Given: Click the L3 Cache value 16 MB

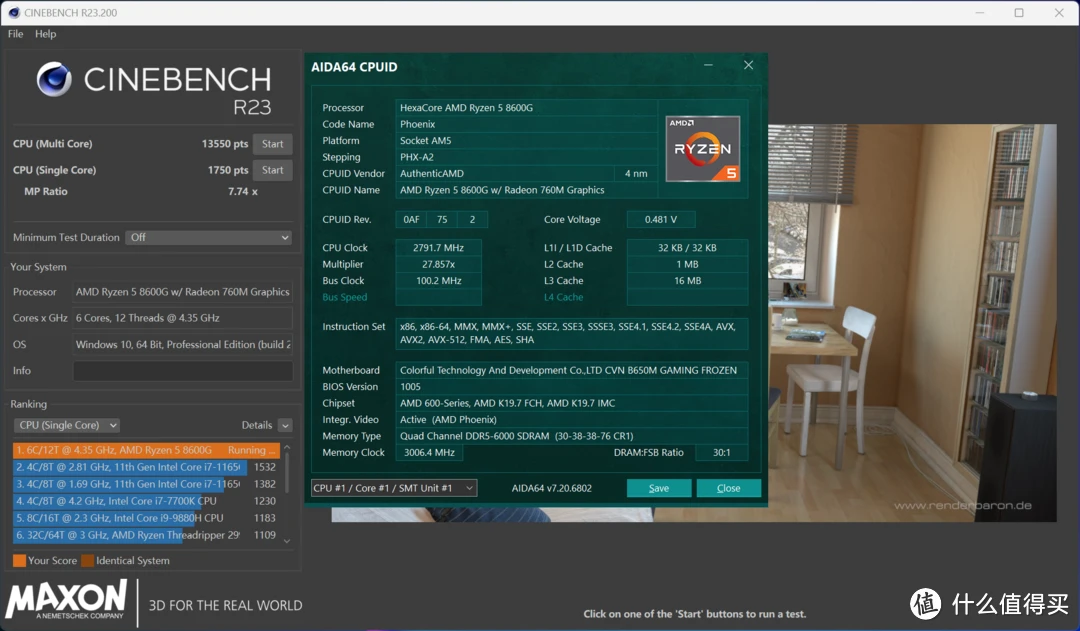Looking at the screenshot, I should (x=687, y=281).
